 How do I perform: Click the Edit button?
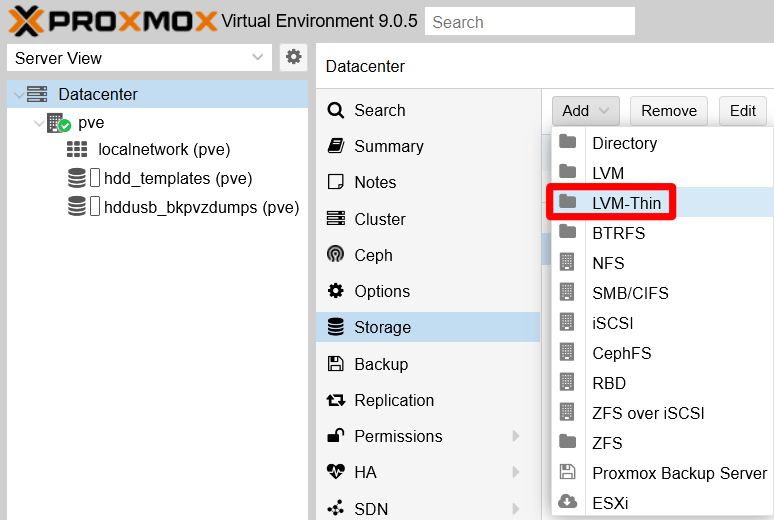tap(742, 111)
